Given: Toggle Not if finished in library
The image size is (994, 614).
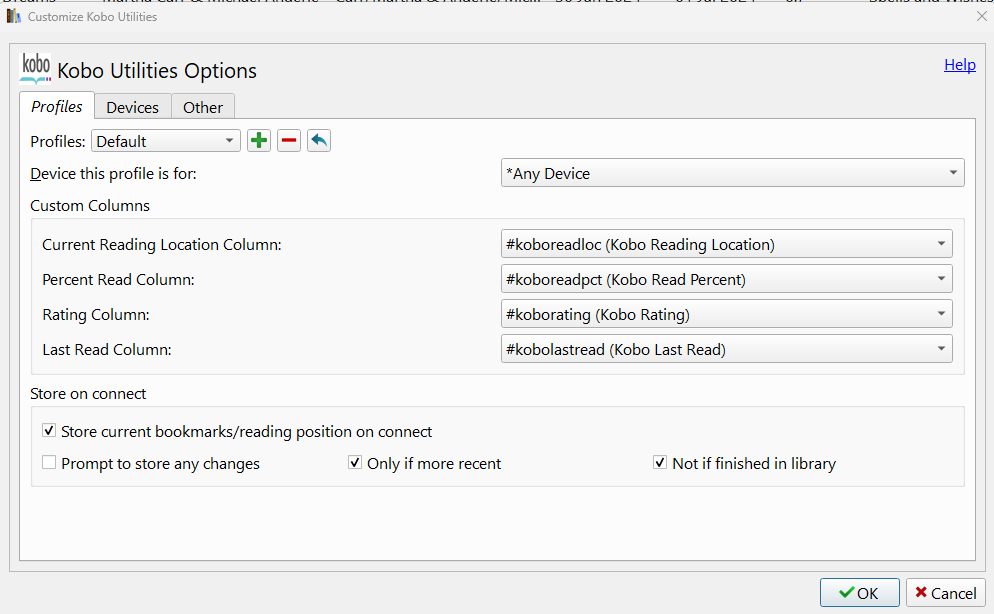Looking at the screenshot, I should click(x=660, y=464).
